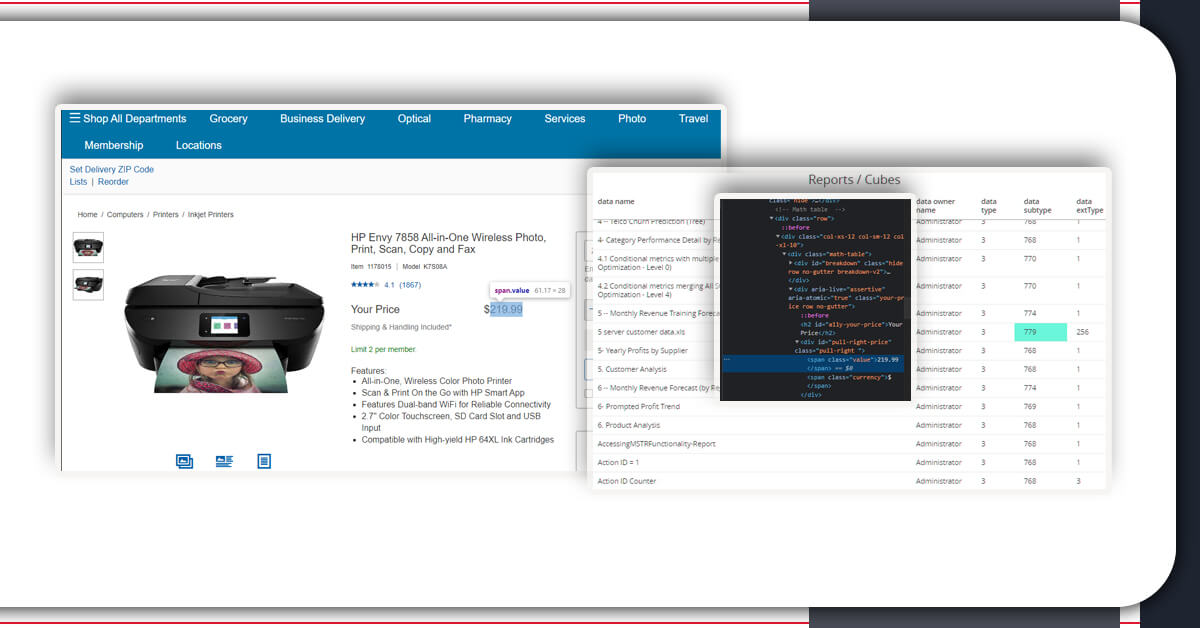Viewport: 1200px width, 628px height.
Task: Open the Grocery menu item
Action: [228, 118]
